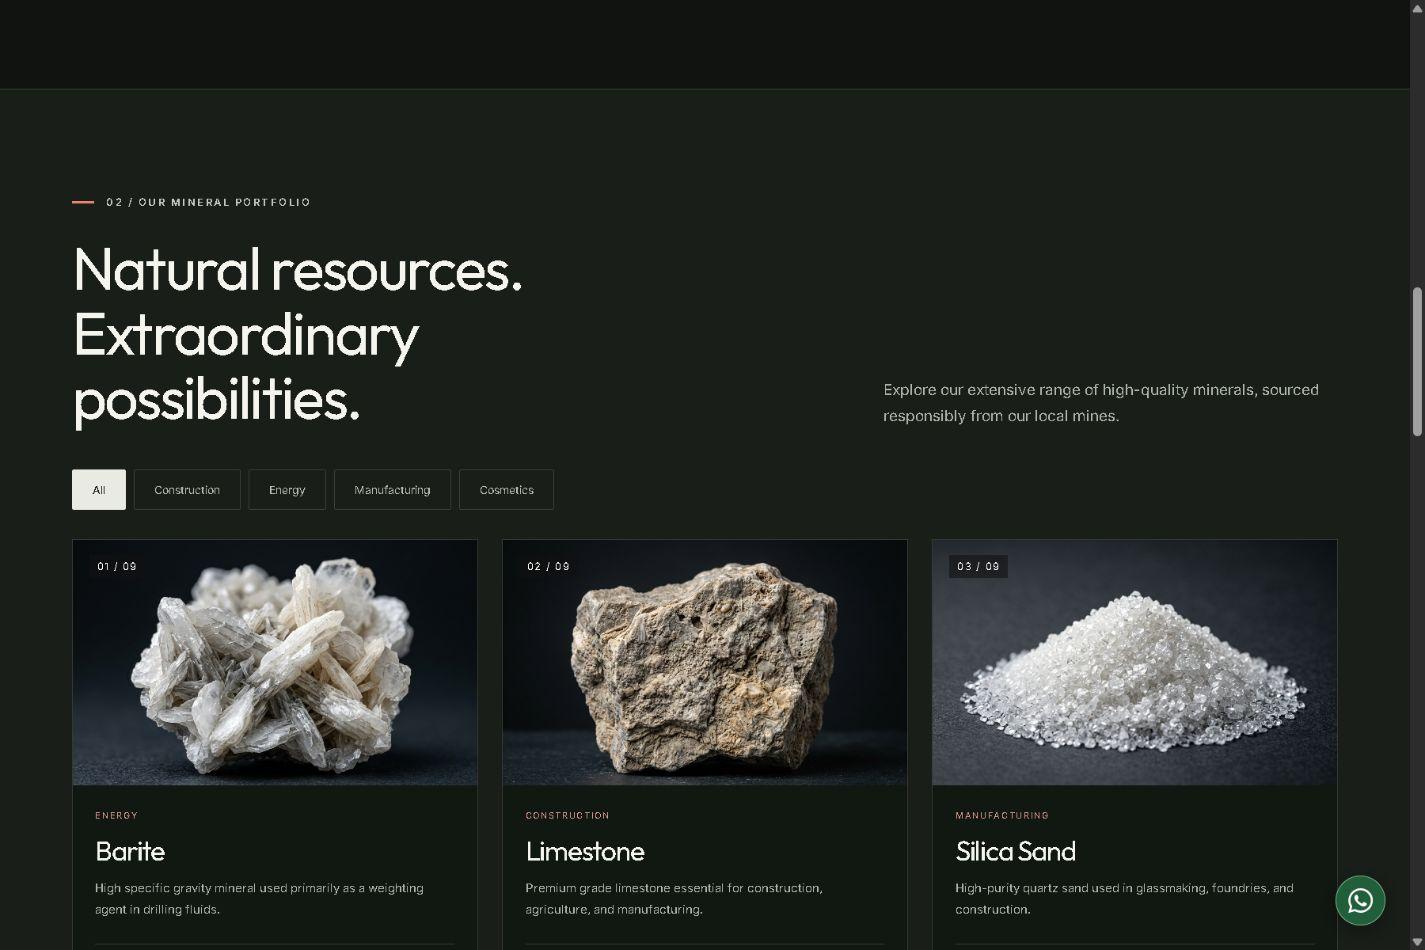Click the ENERGY label above Barite
The image size is (1425, 950).
[x=117, y=816]
